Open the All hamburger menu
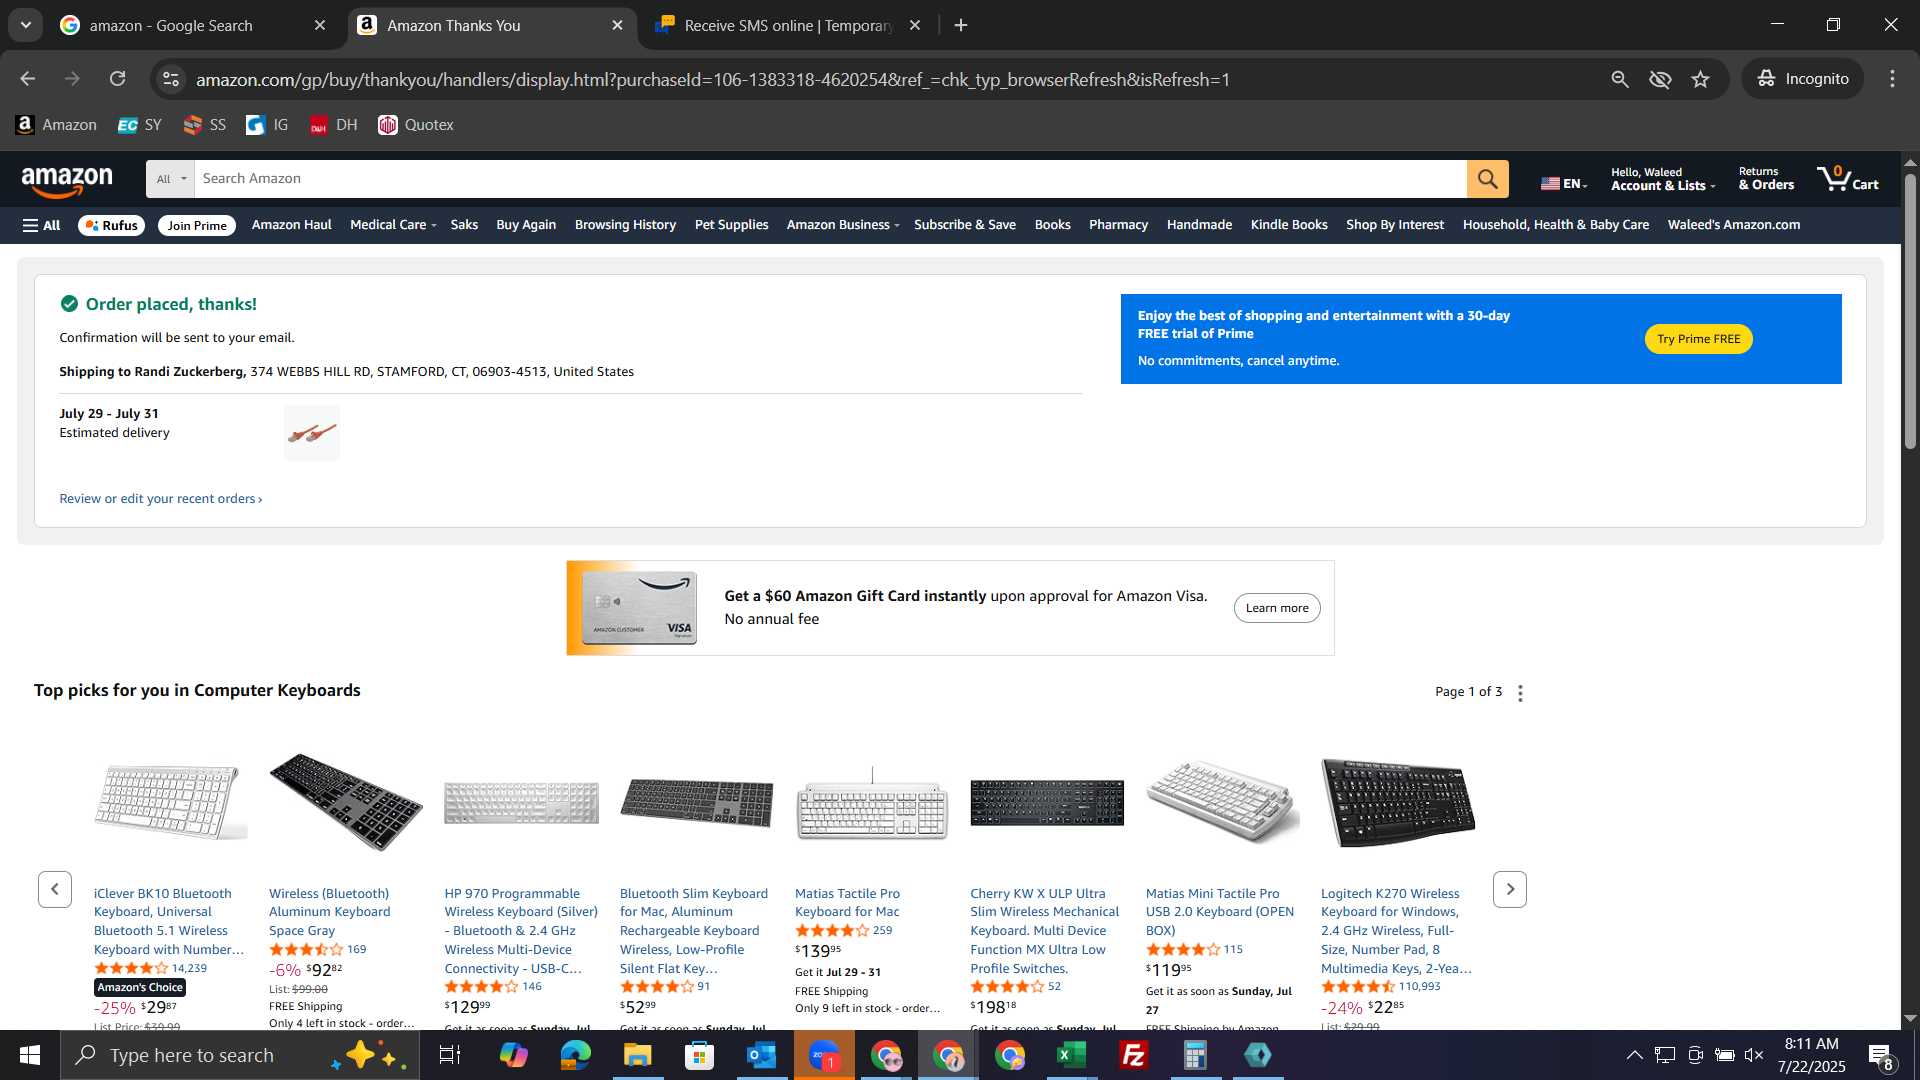Screen dimensions: 1920x1080 (x=42, y=226)
